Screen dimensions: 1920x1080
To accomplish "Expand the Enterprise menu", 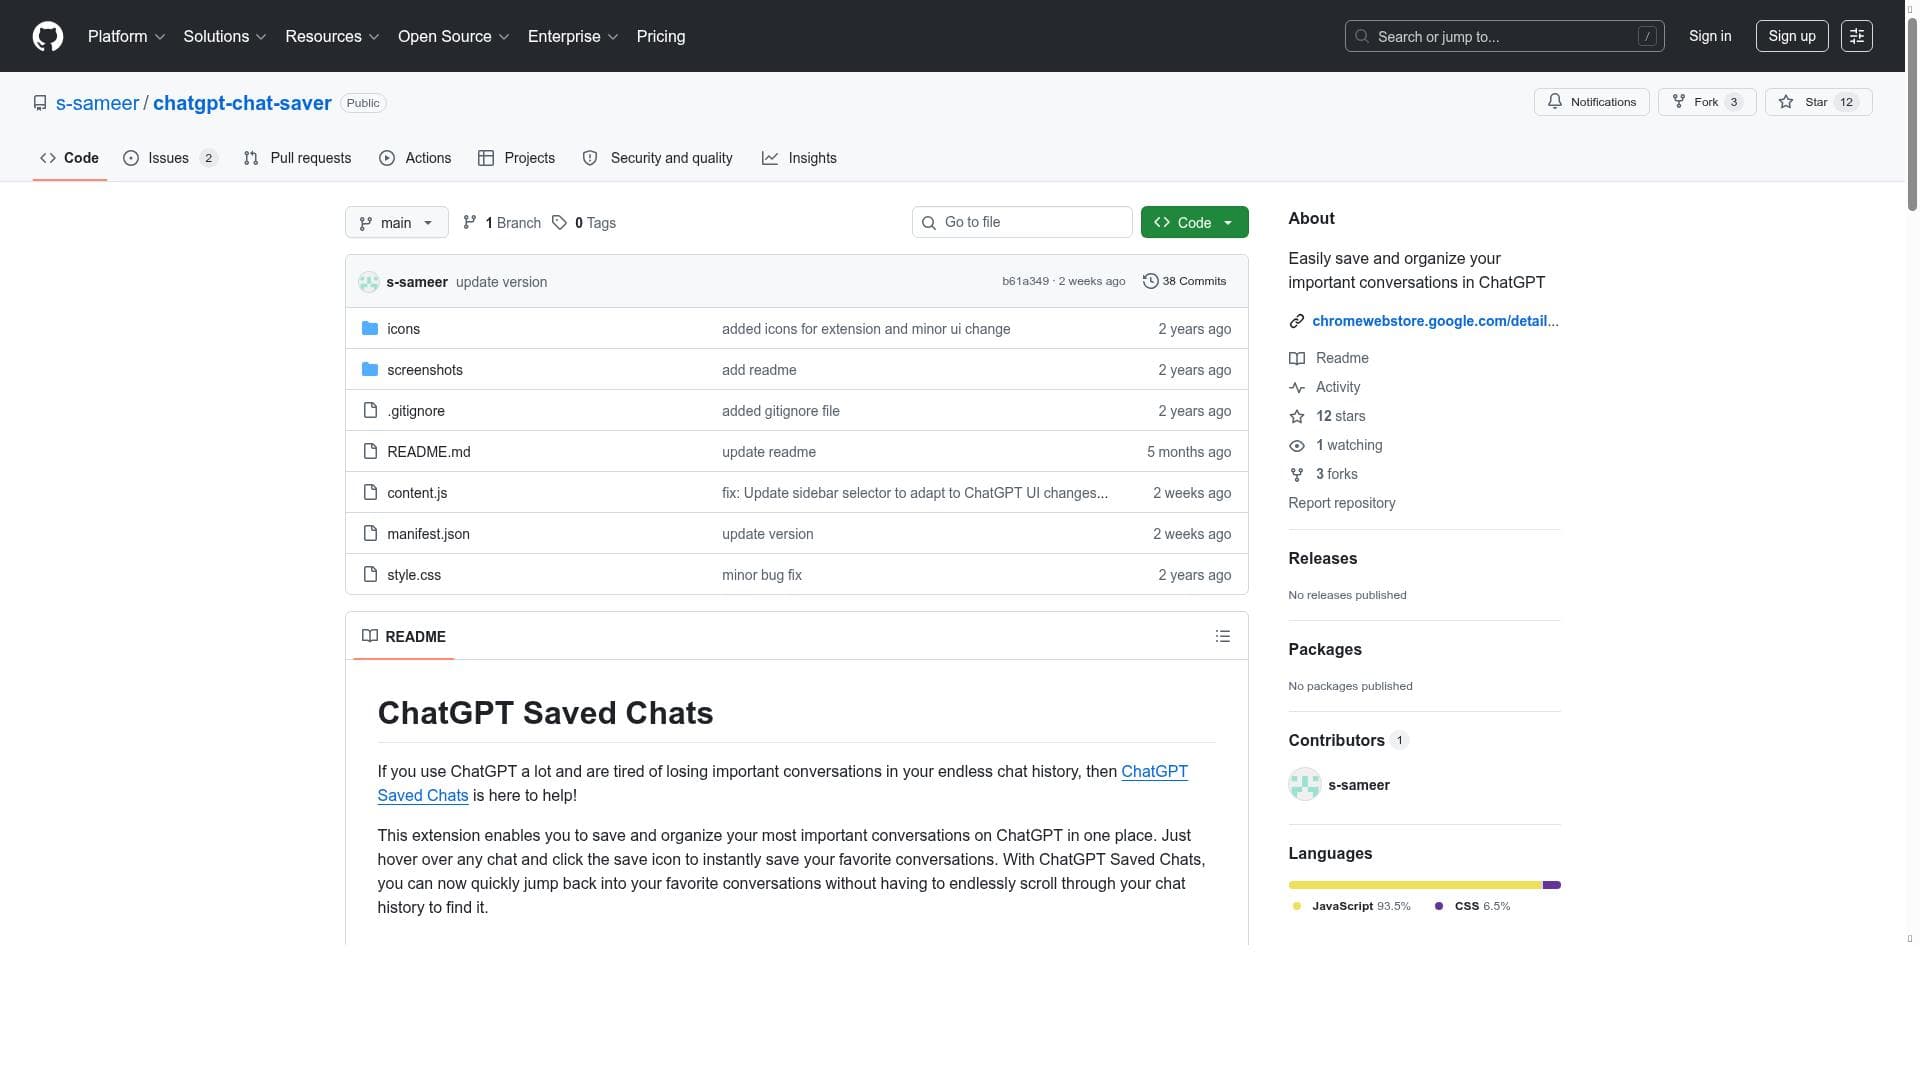I will coord(573,36).
